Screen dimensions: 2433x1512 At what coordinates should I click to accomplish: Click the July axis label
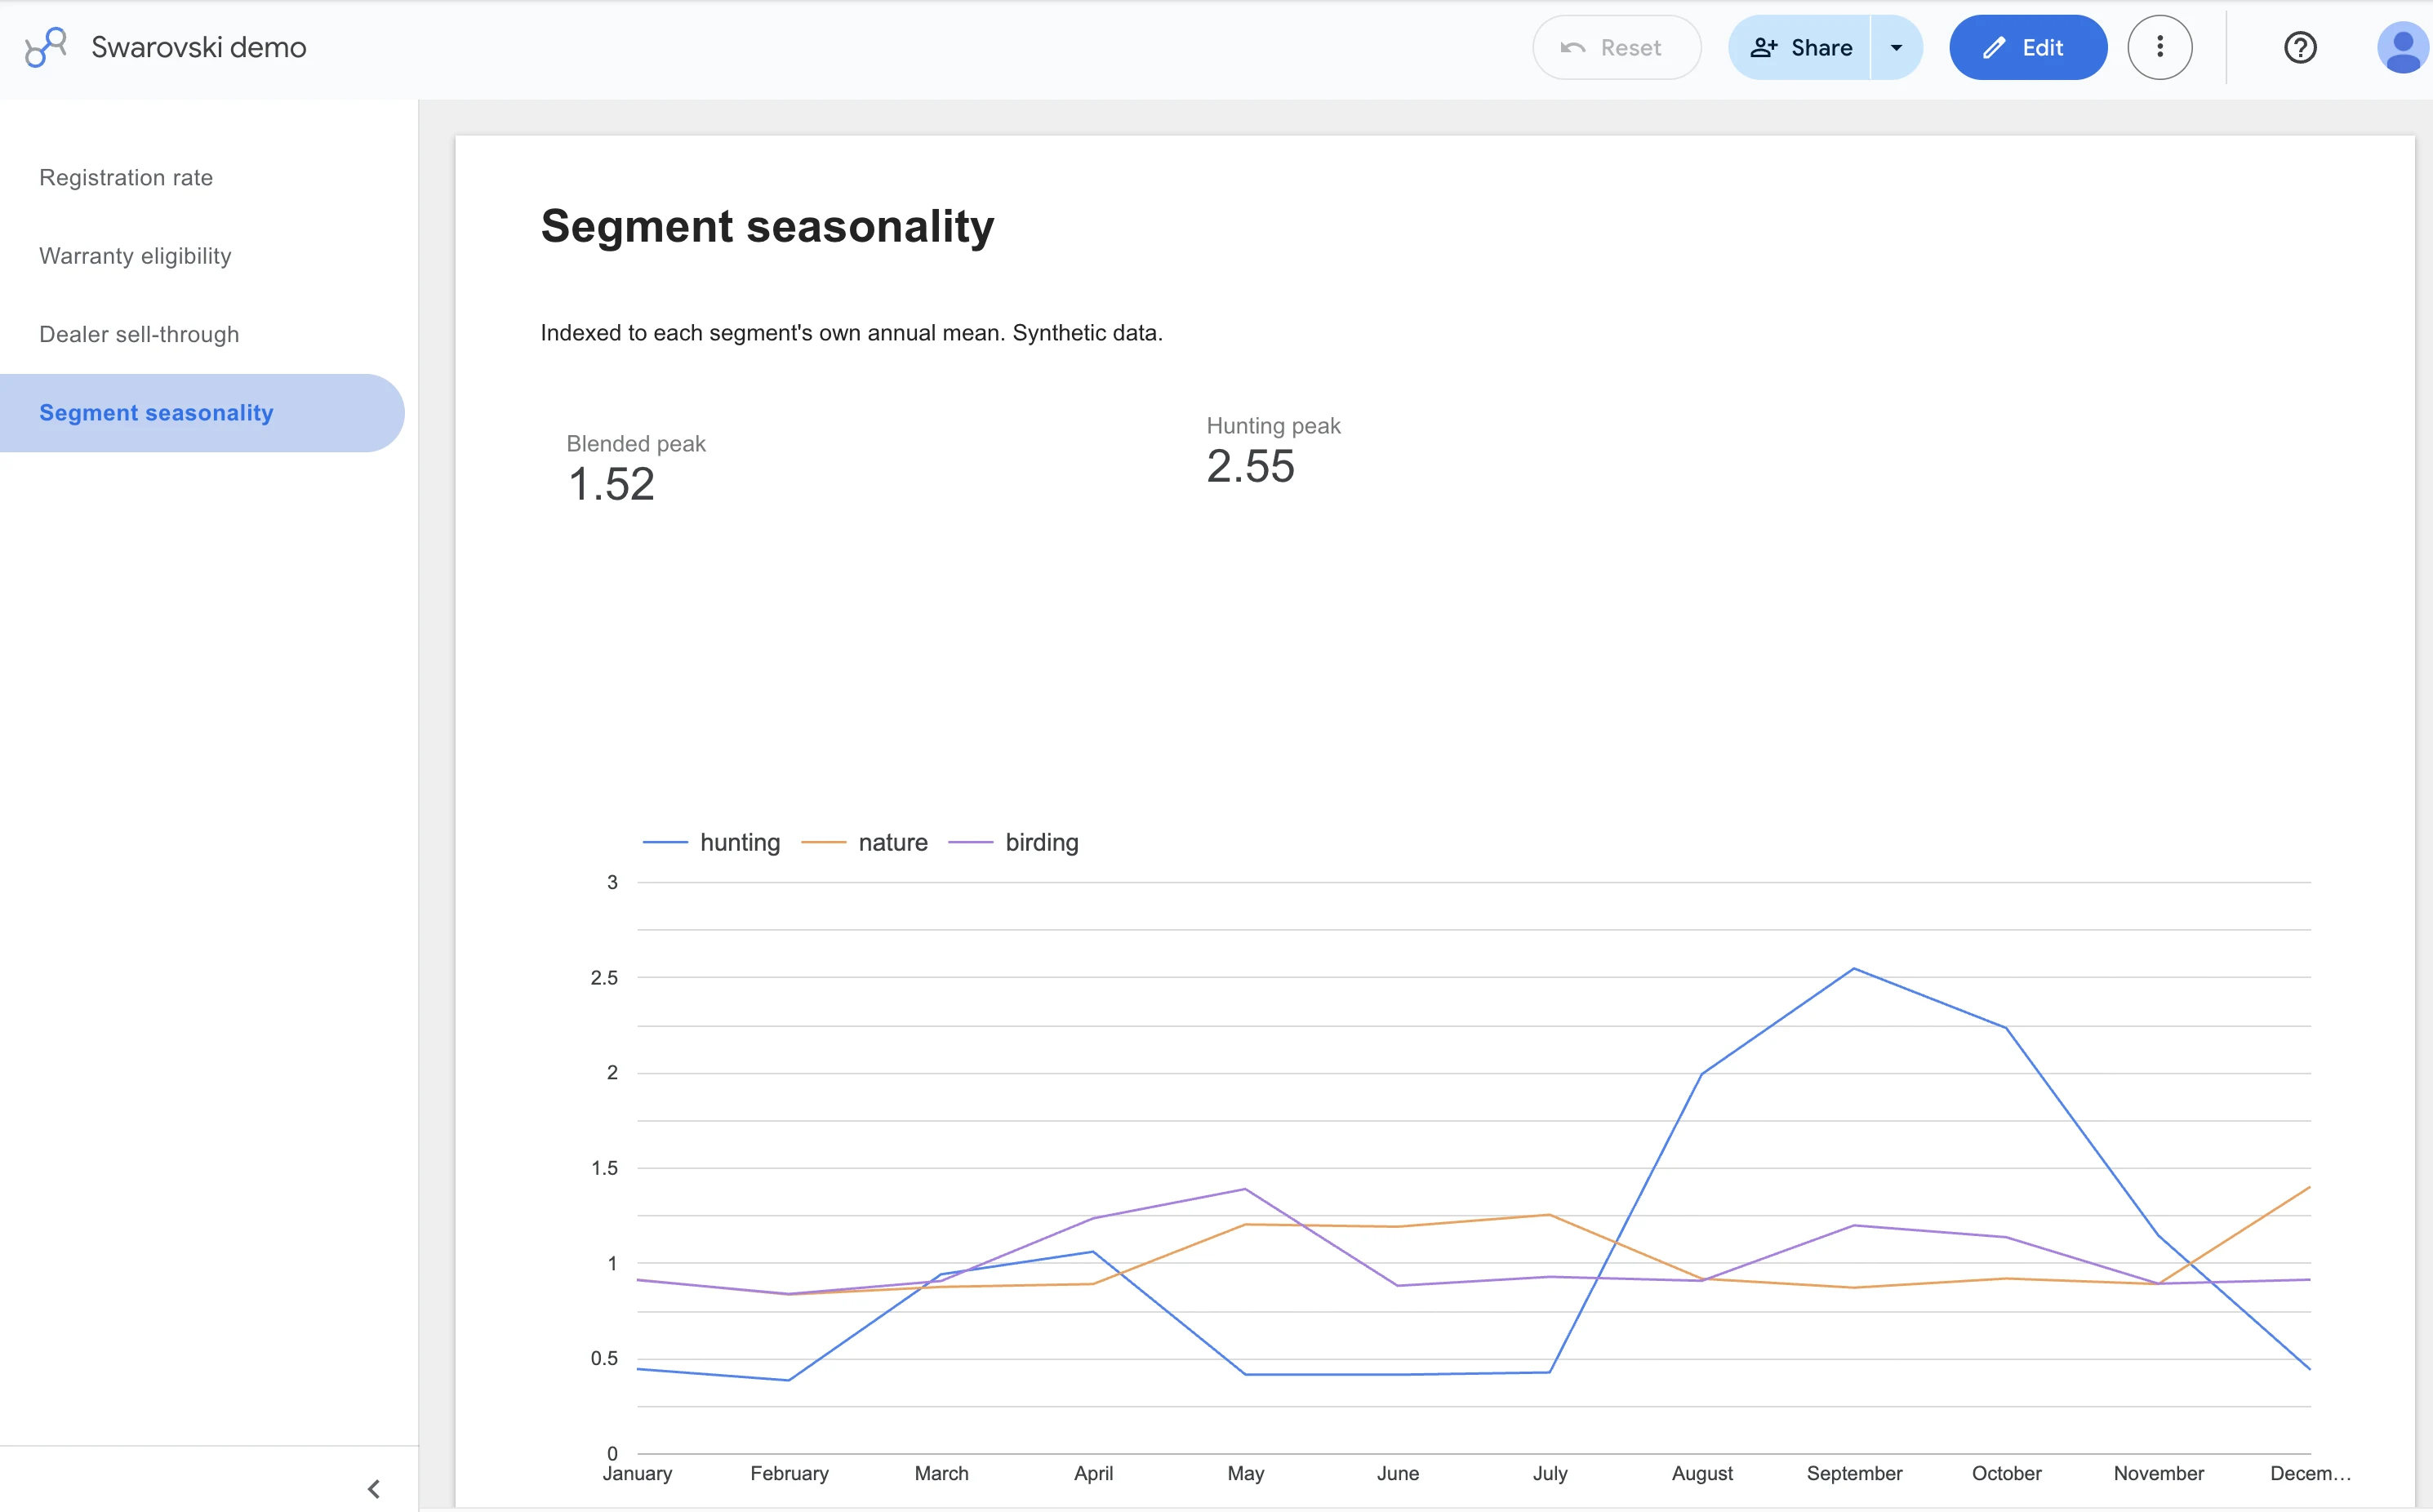point(1550,1473)
